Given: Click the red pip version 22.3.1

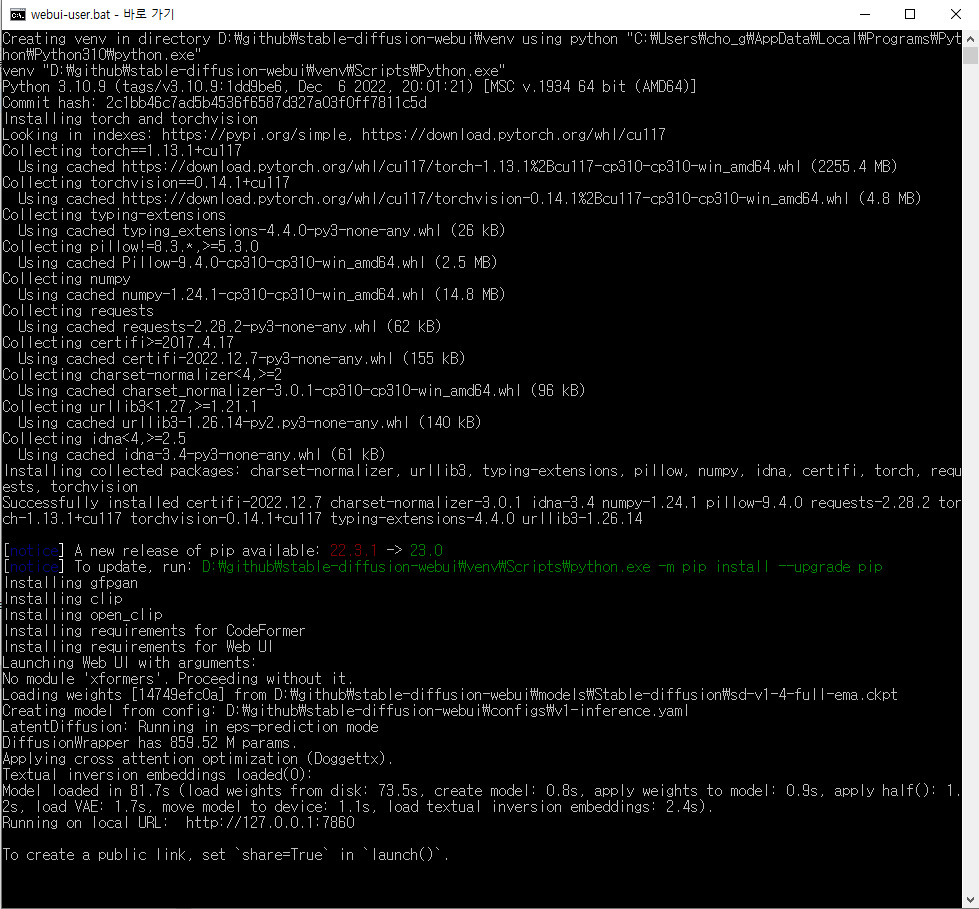Looking at the screenshot, I should 353,551.
